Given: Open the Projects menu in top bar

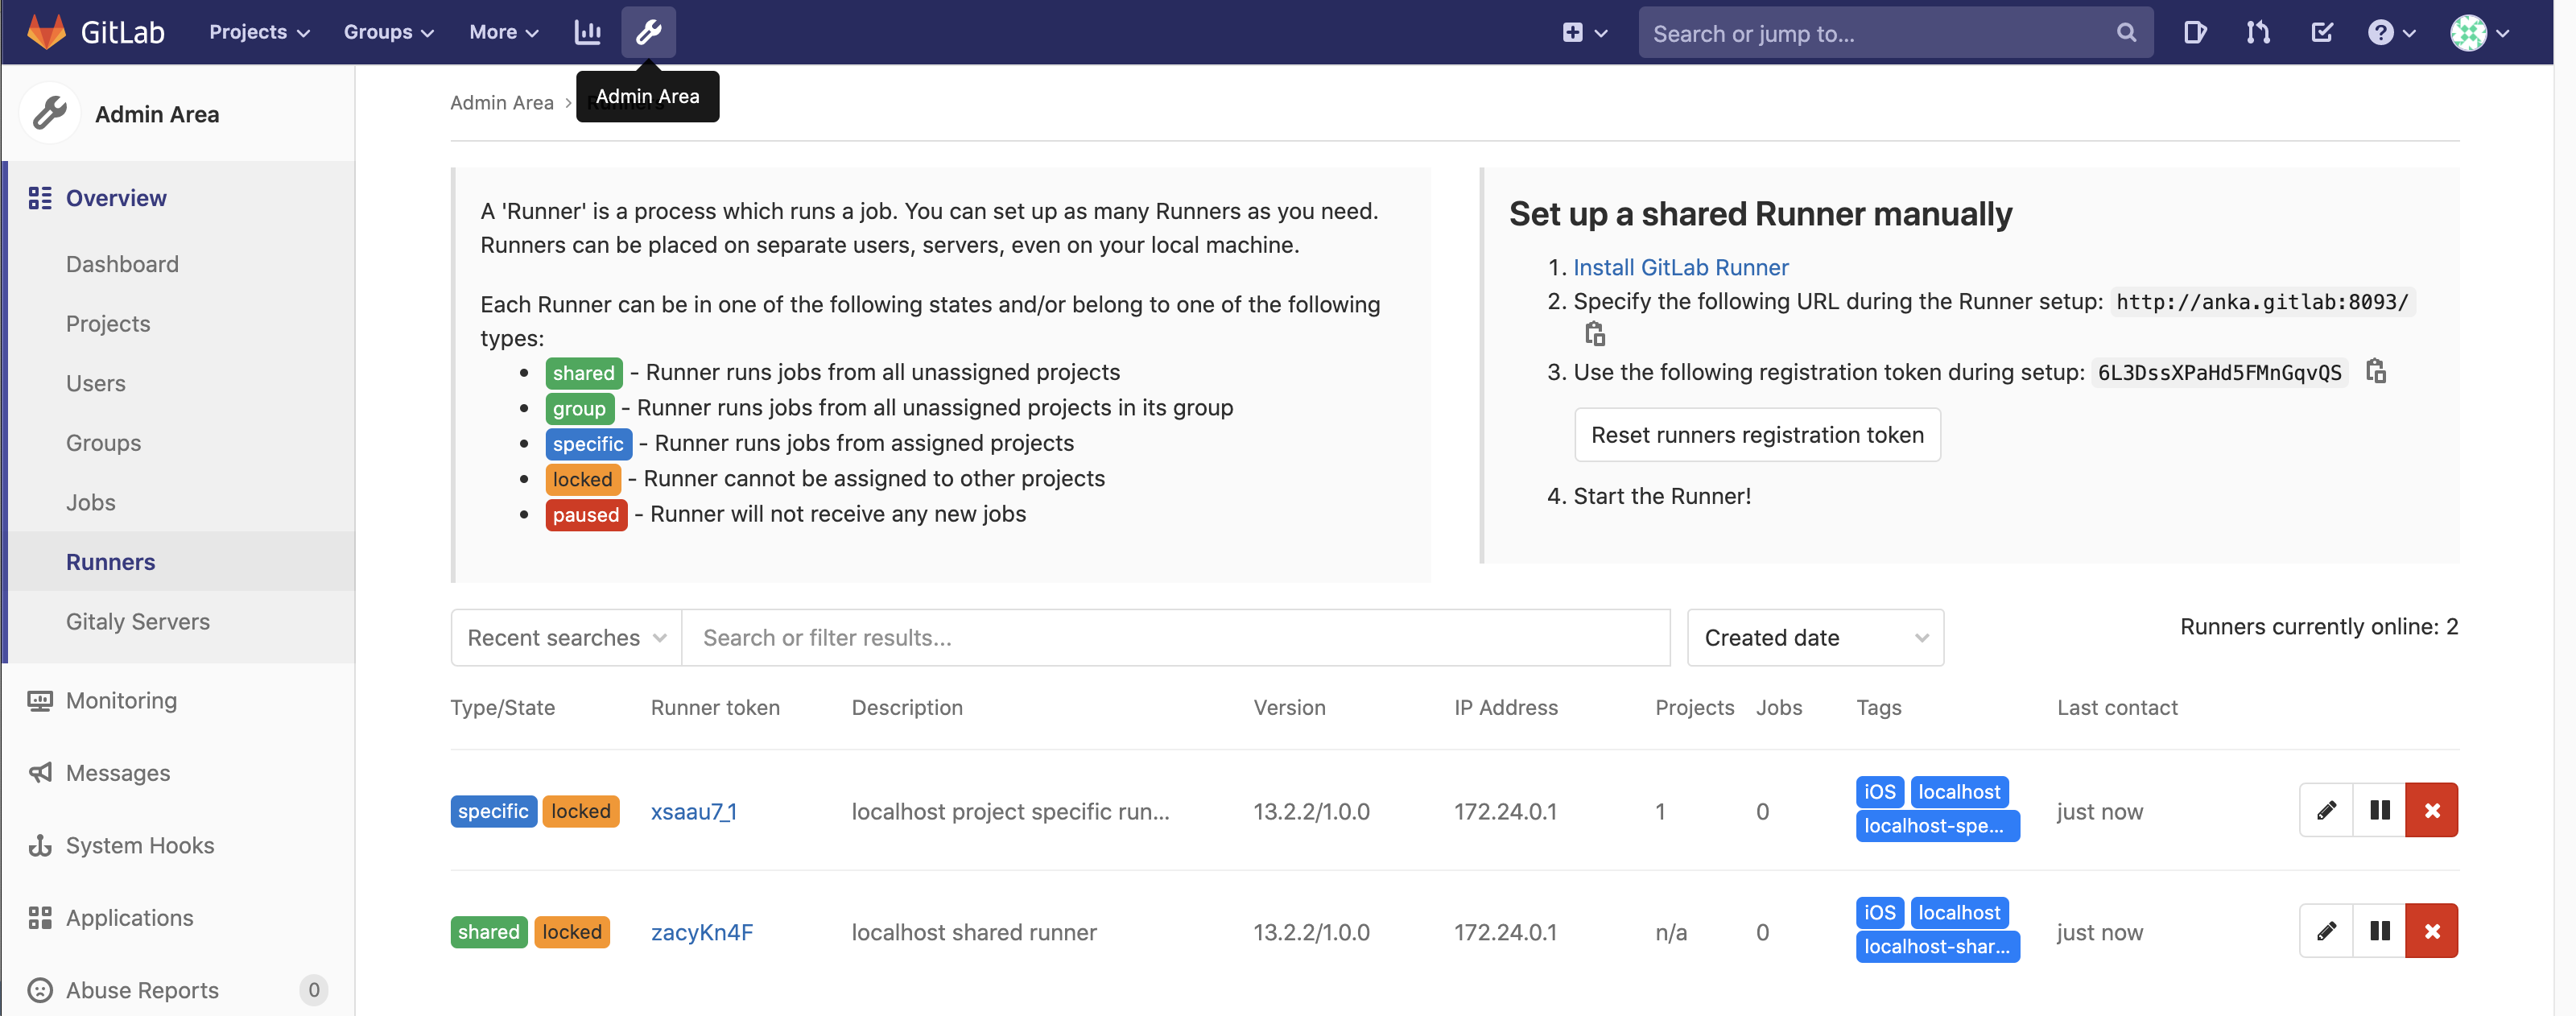Looking at the screenshot, I should coord(257,31).
